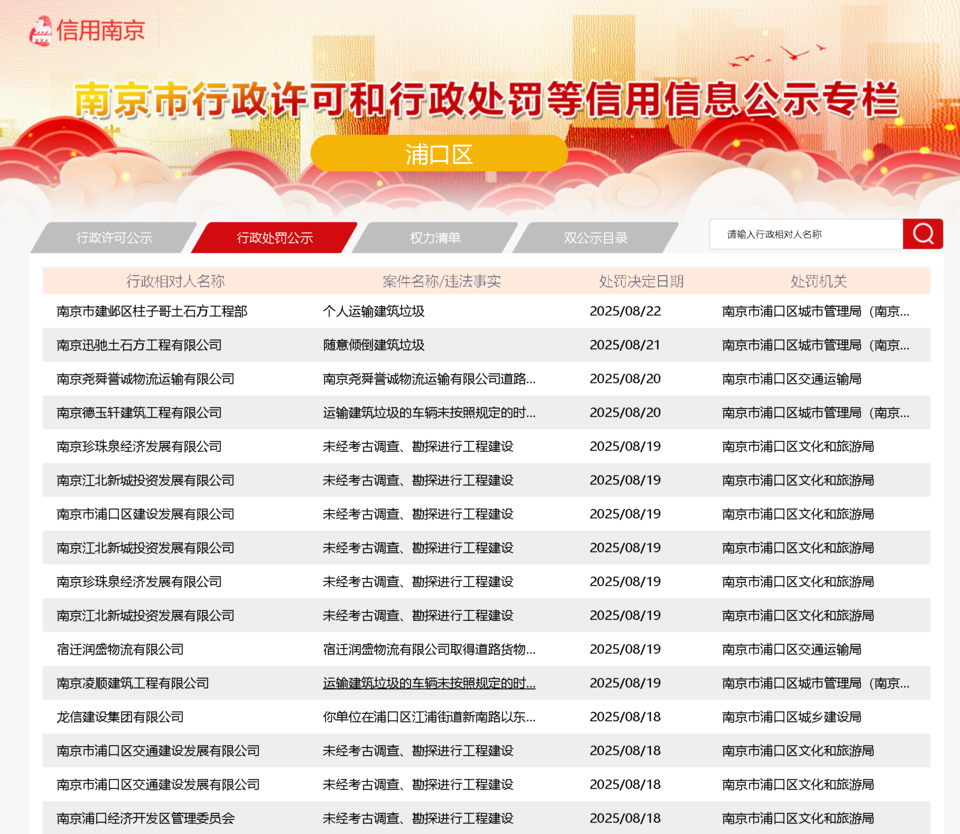Open 南京德玉轩建筑工程有限公司 entry

(139, 413)
